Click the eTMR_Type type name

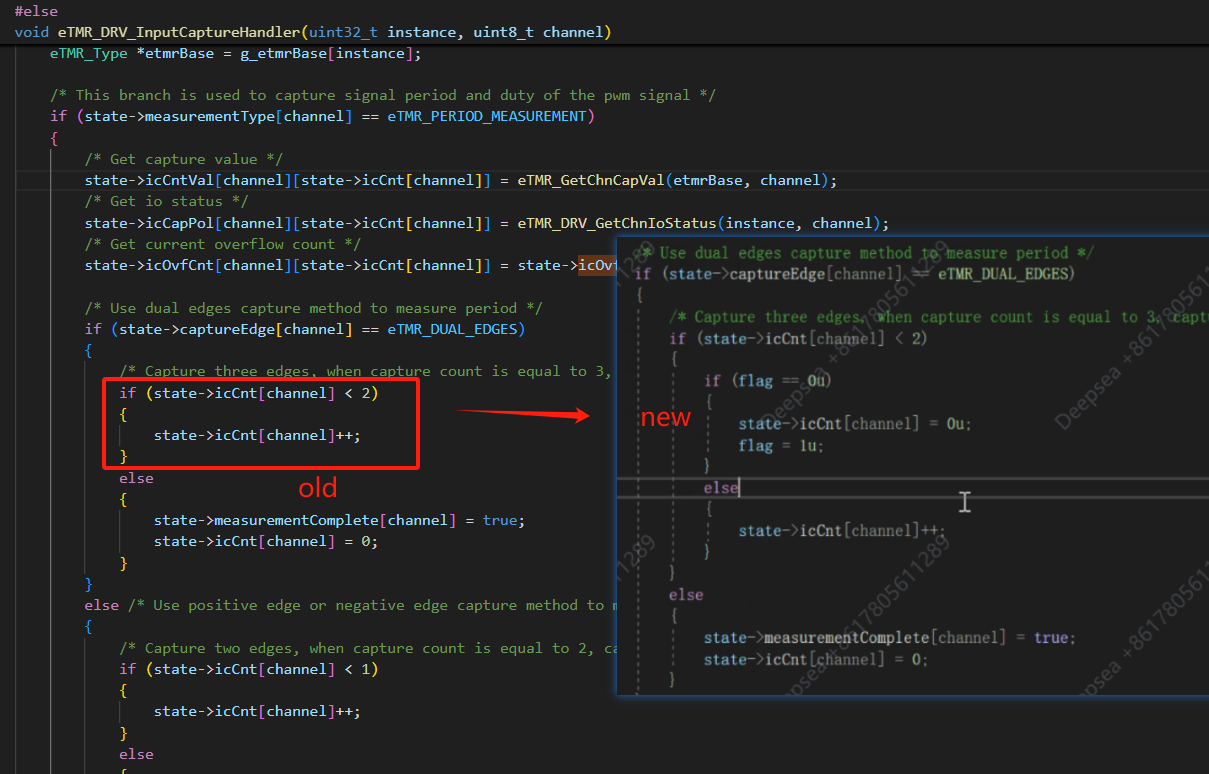88,53
